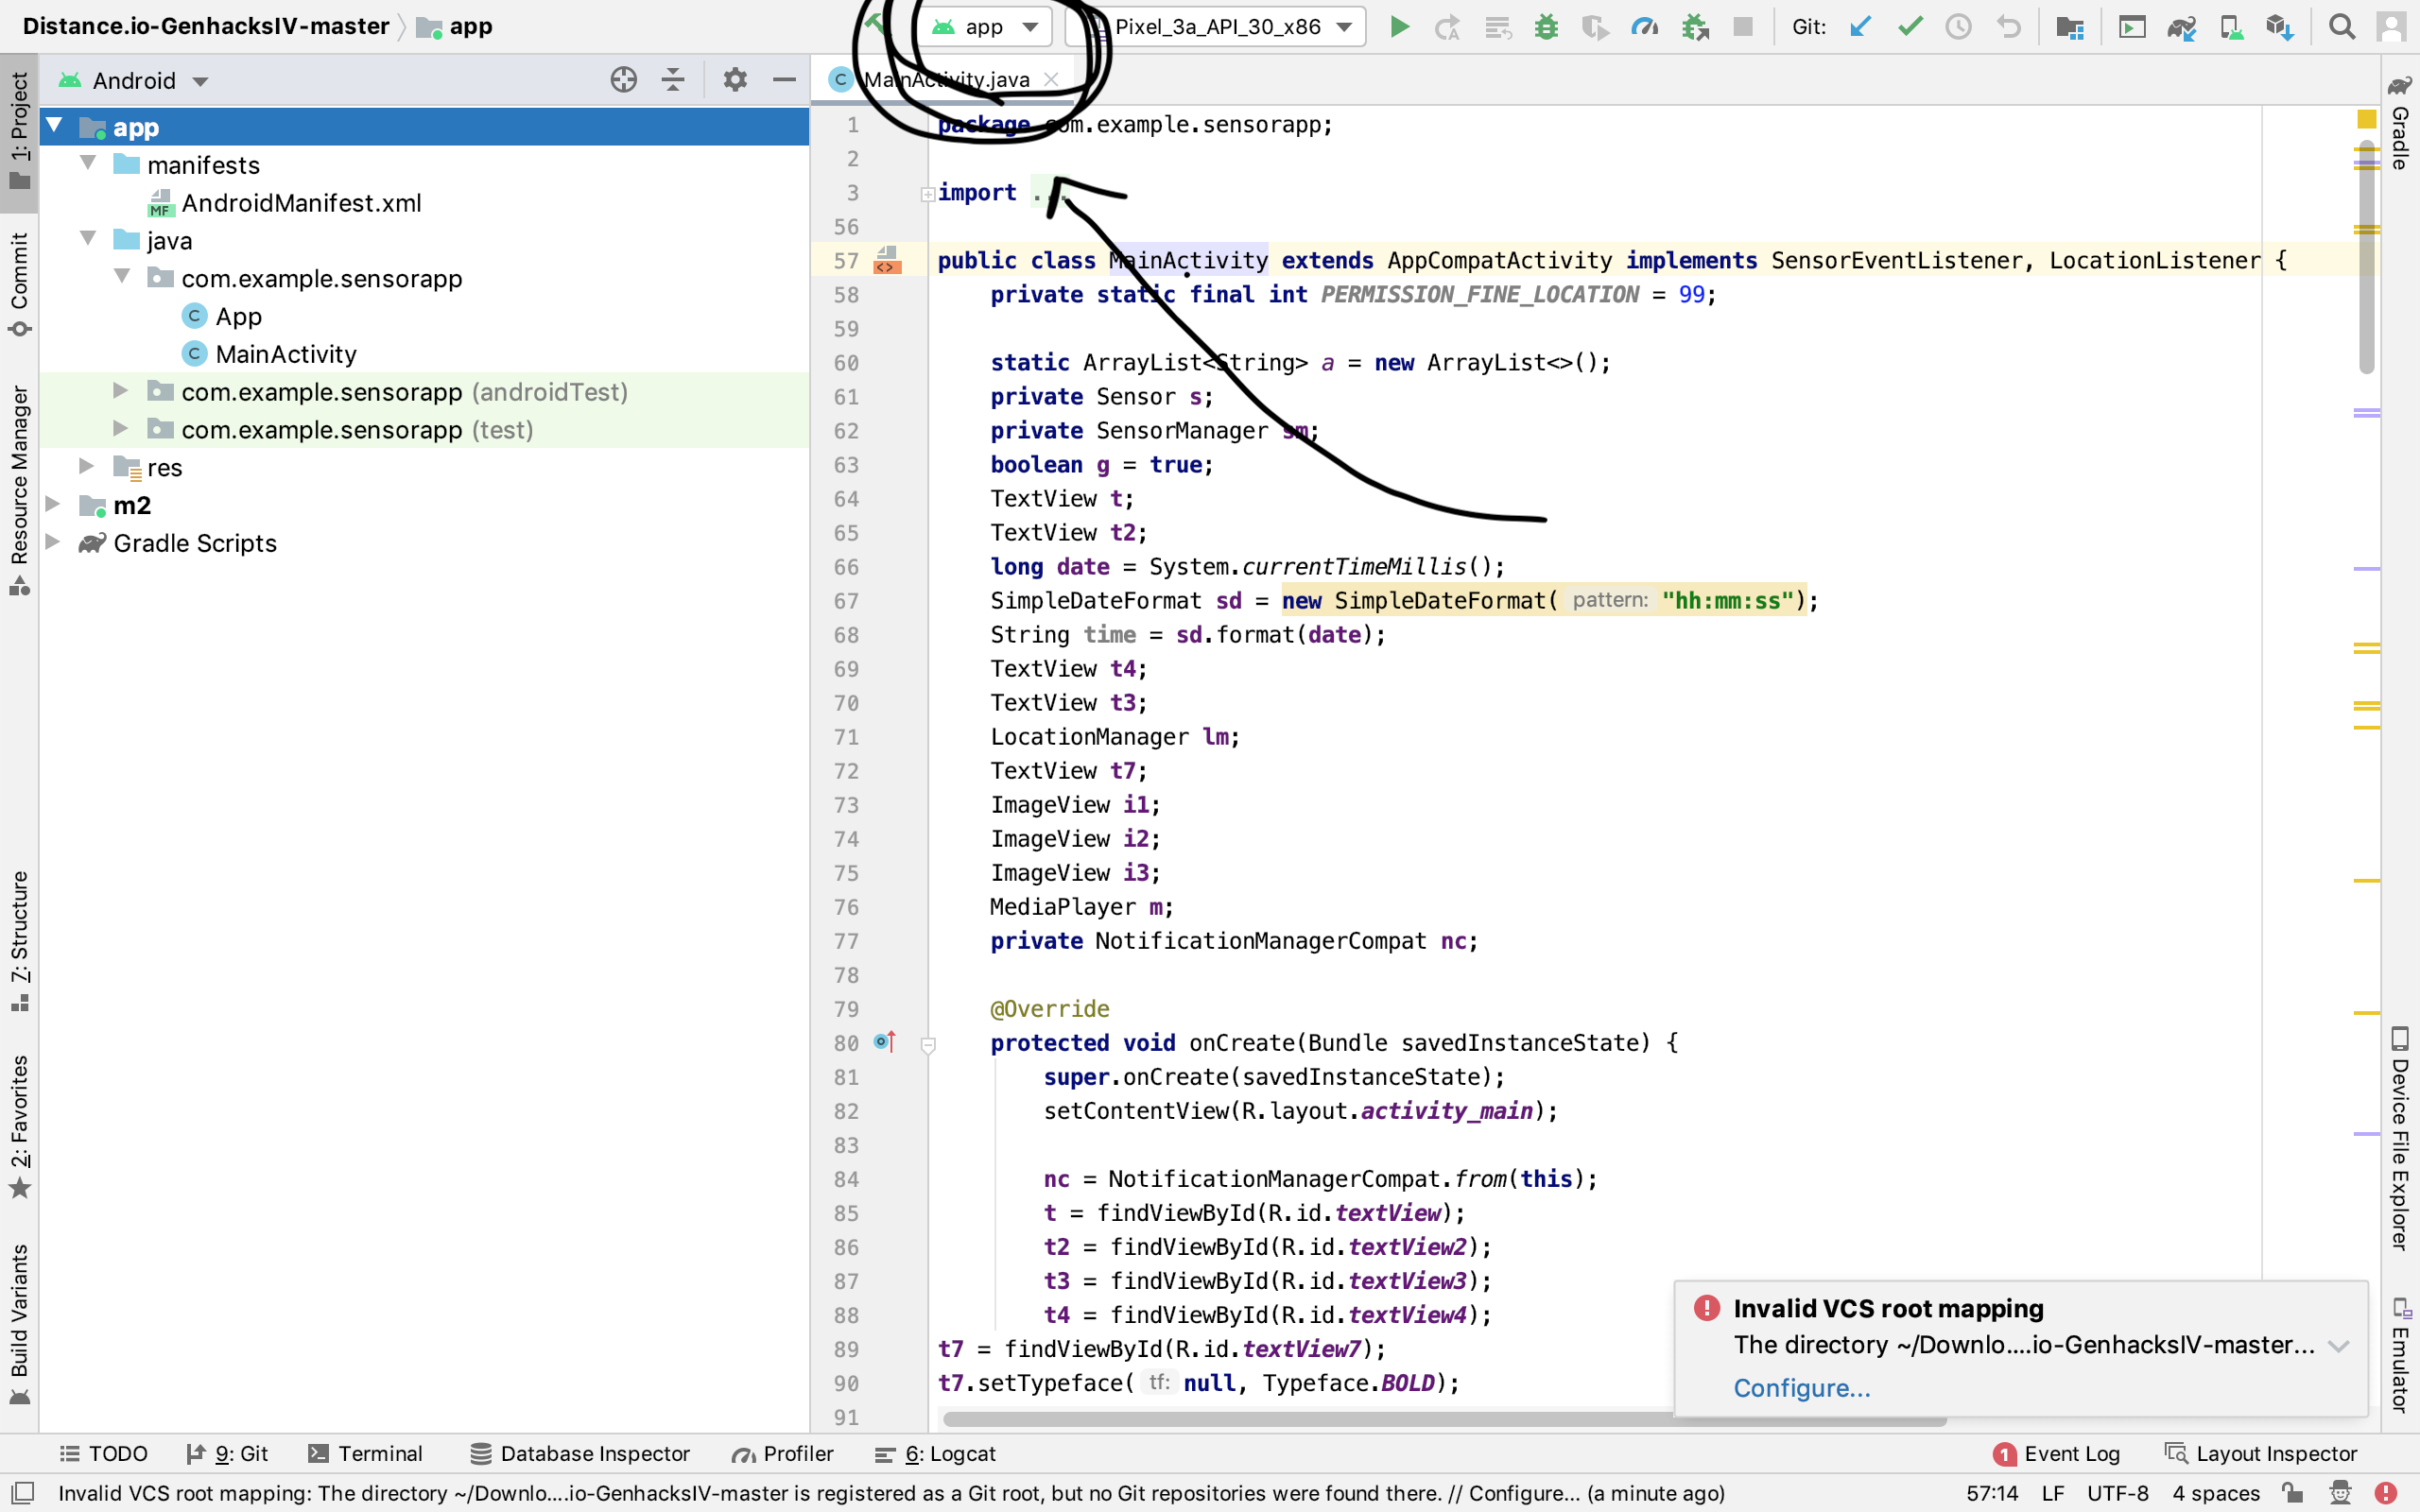Open the Terminal tab at bottom
The width and height of the screenshot is (2420, 1512).
[x=366, y=1453]
